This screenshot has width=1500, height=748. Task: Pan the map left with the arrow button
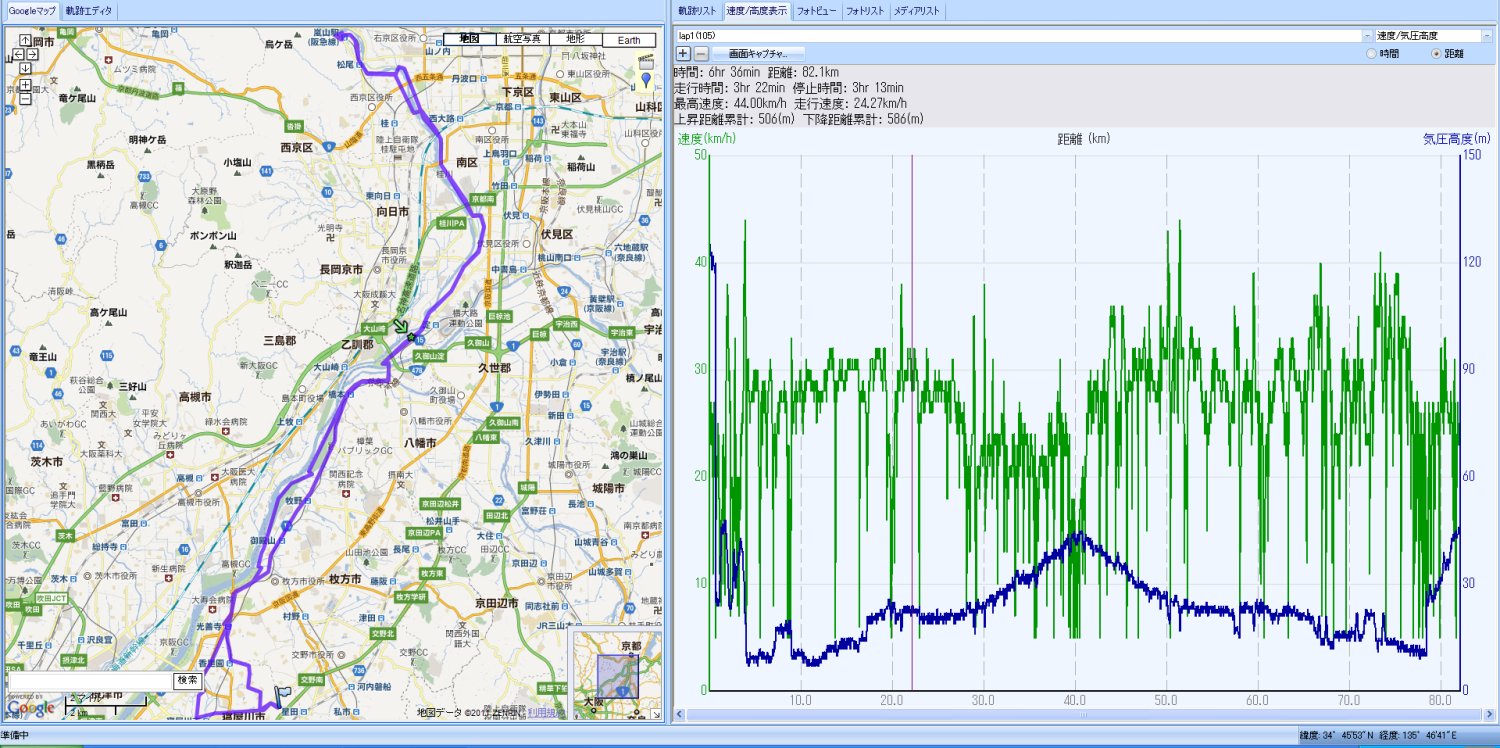[18, 54]
